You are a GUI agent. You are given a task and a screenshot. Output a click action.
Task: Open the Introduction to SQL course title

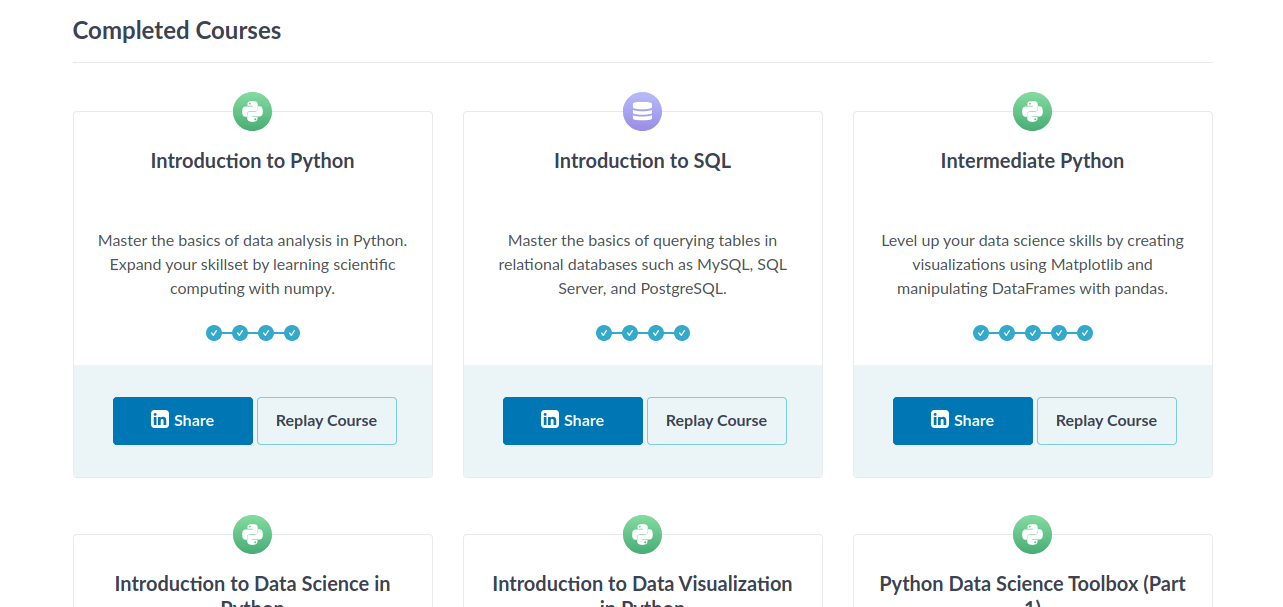pos(643,161)
